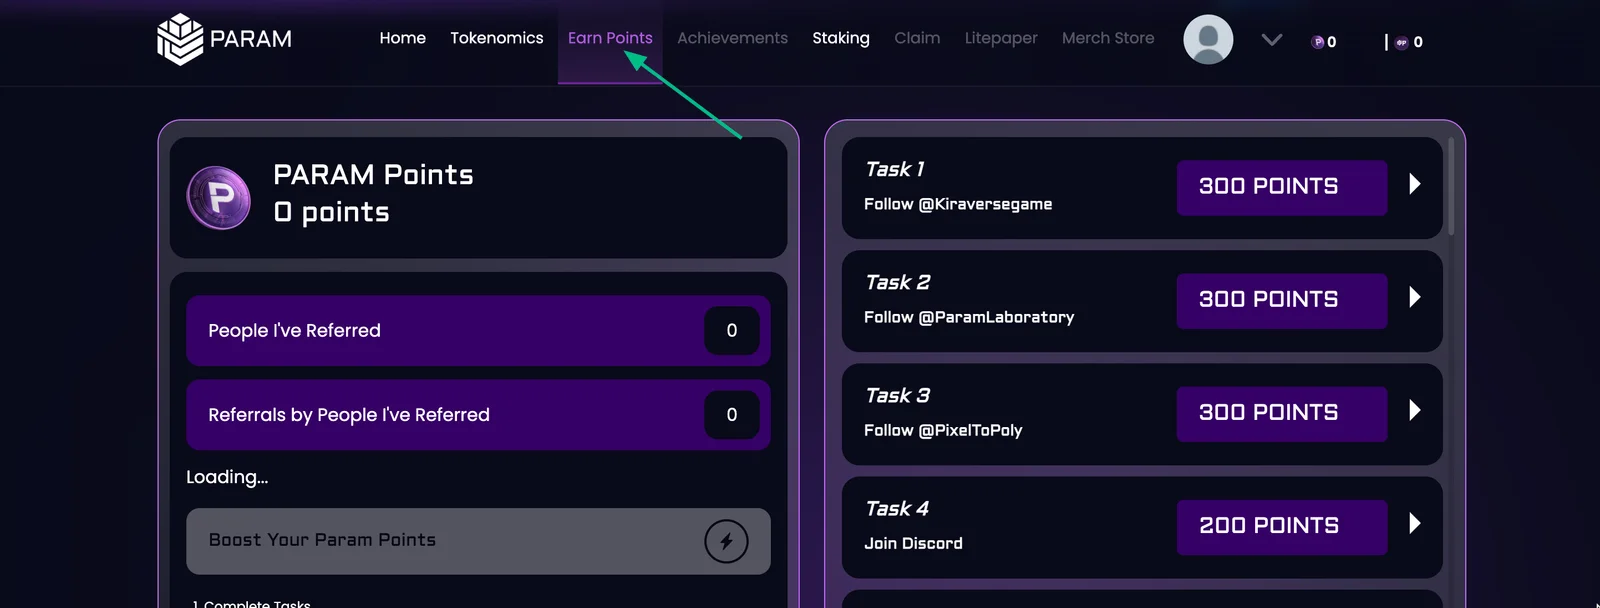Click the Follow @PixelToPoly text
Screen dimensions: 1600x608
pos(943,430)
